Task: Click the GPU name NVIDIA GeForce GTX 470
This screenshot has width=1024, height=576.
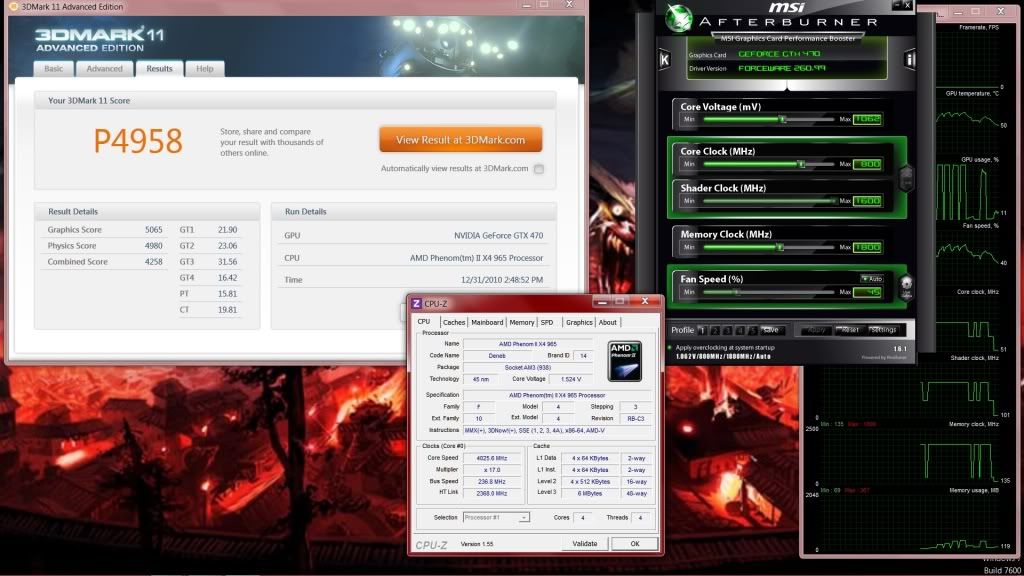Action: pyautogui.click(x=498, y=236)
